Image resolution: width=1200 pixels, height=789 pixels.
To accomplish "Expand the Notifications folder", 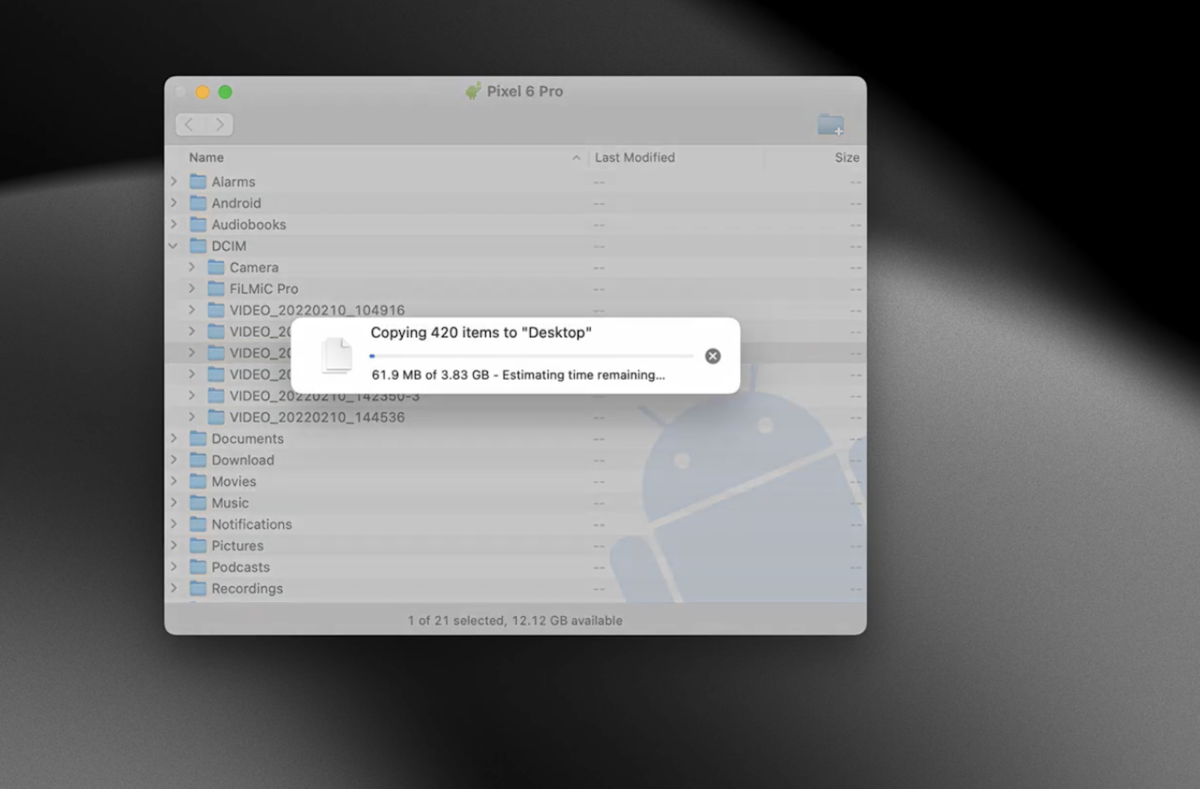I will pyautogui.click(x=174, y=524).
